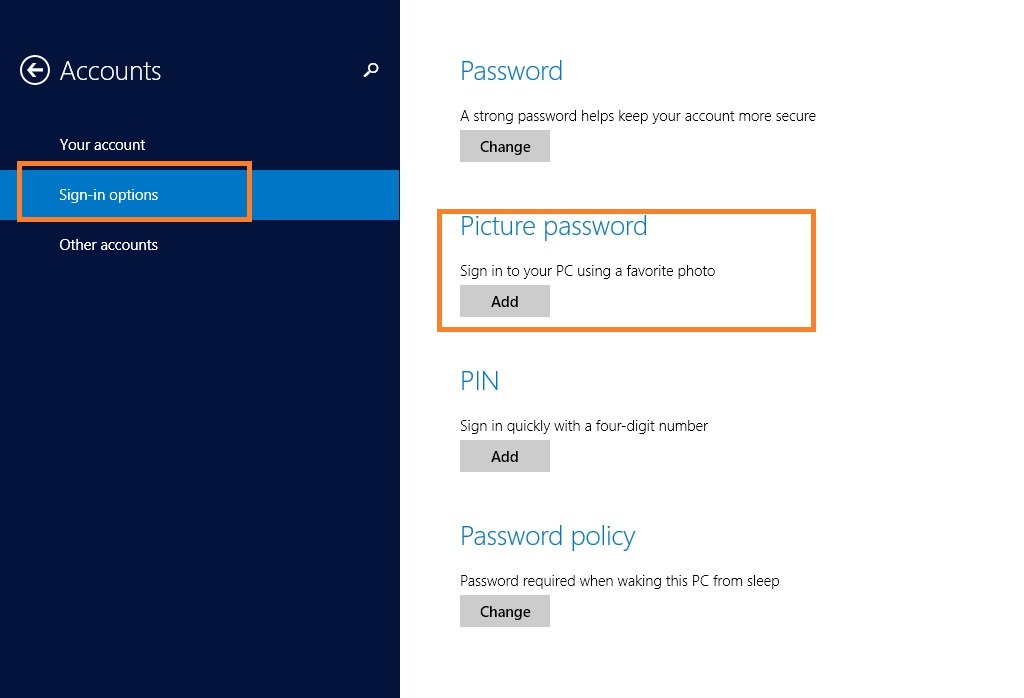The width and height of the screenshot is (1024, 698).
Task: Click the Password policy heading
Action: coord(547,536)
